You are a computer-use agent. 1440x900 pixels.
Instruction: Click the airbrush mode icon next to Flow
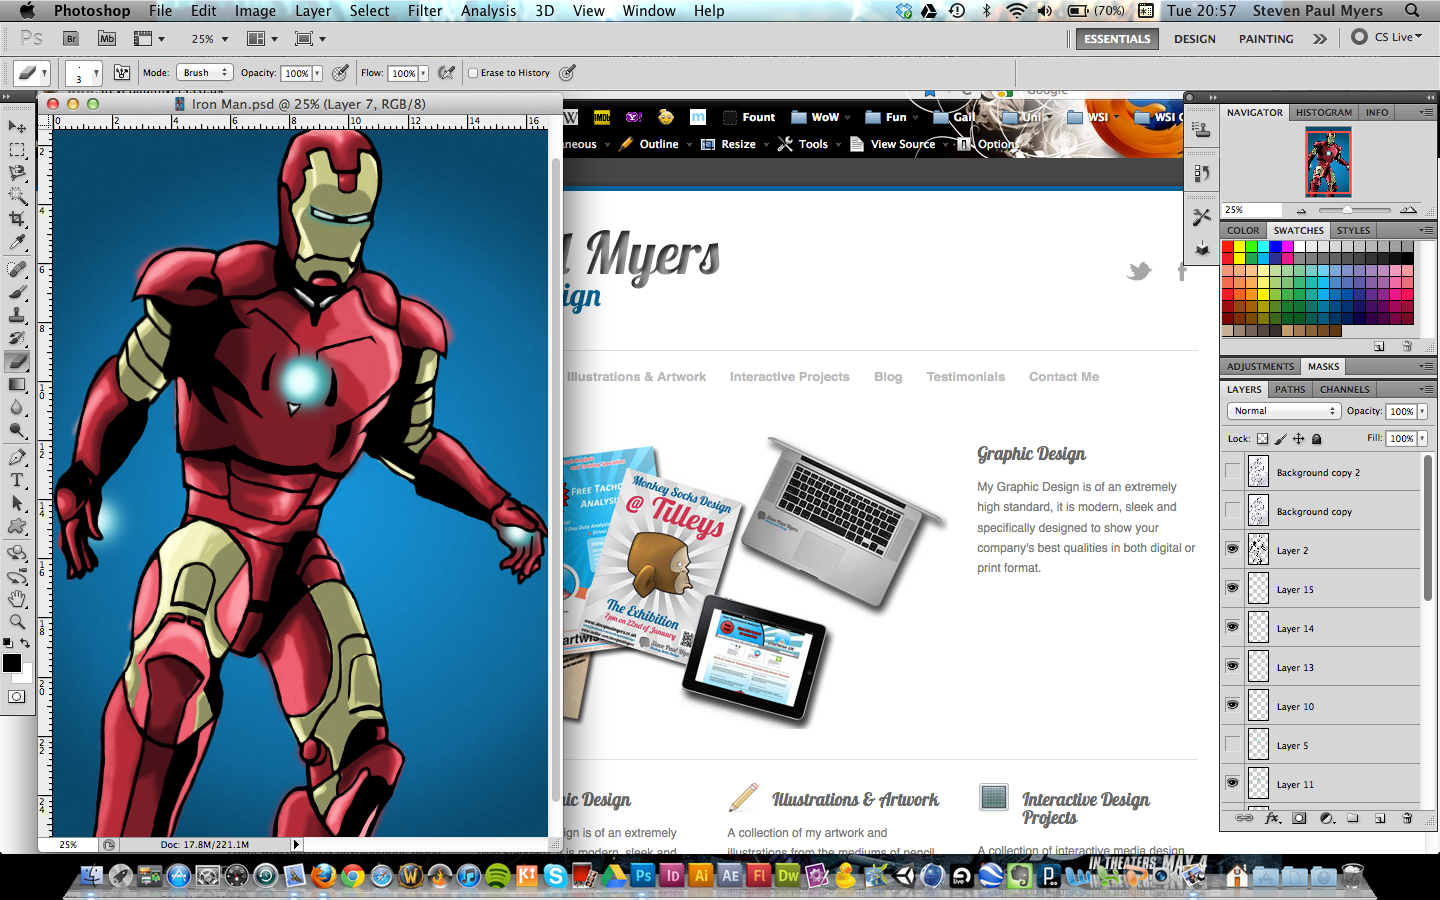click(x=447, y=73)
